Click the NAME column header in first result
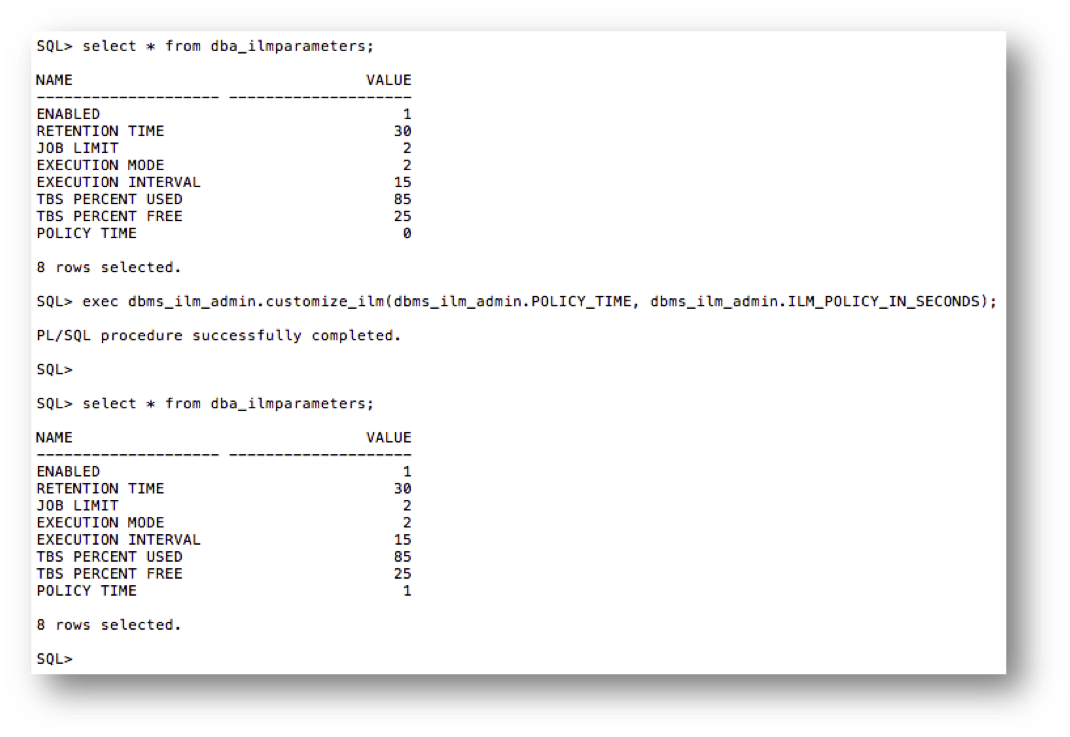1070x737 pixels. coord(54,80)
